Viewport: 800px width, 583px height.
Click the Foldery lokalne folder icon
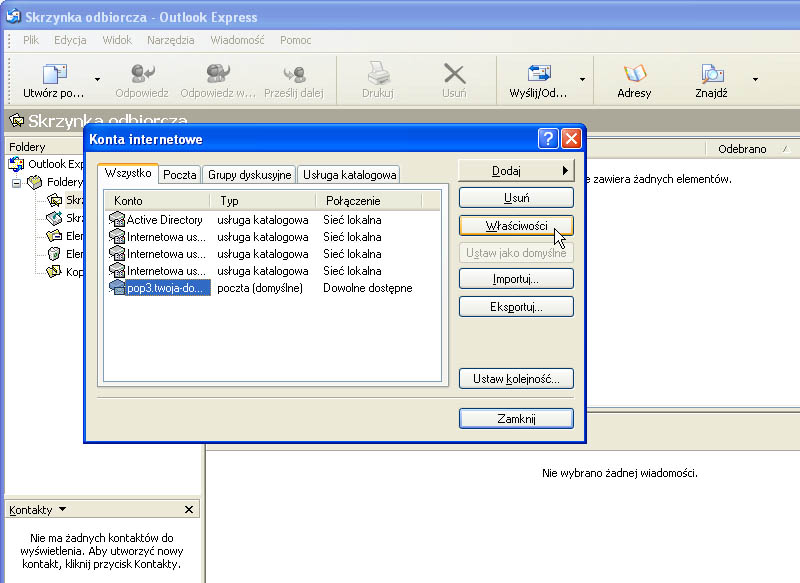[x=35, y=182]
